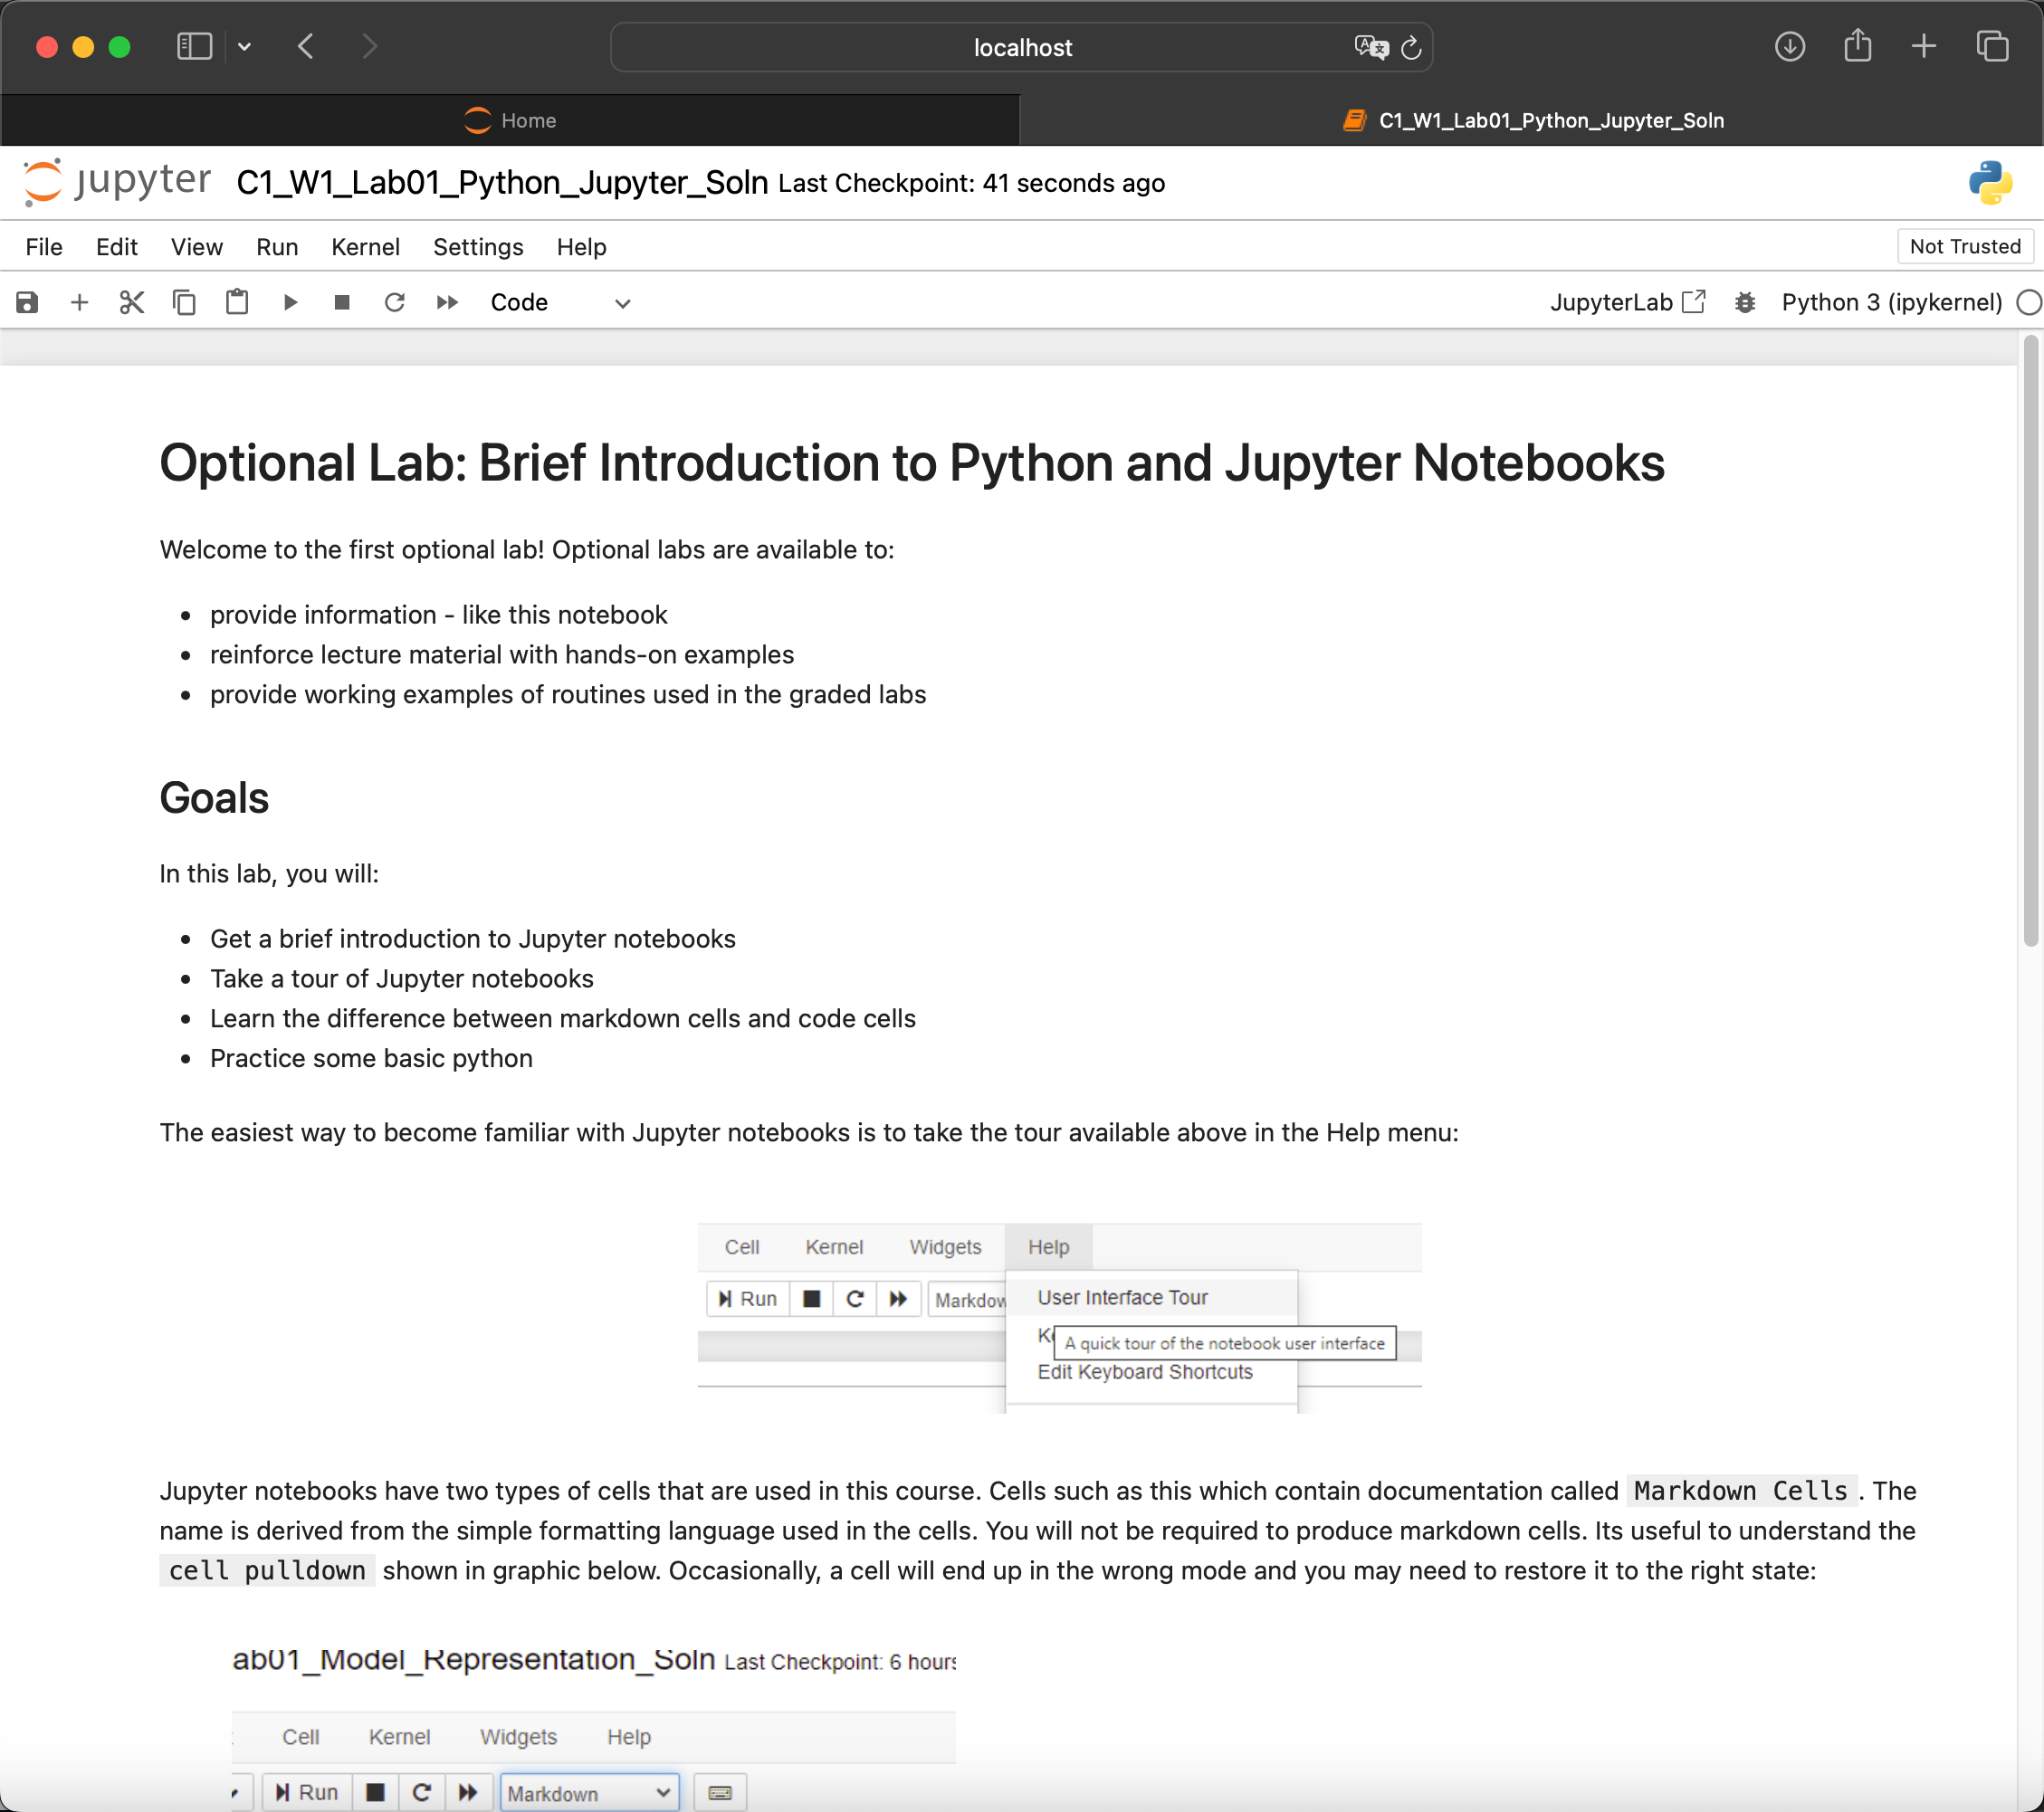Click the Not Trusted button

(1965, 246)
